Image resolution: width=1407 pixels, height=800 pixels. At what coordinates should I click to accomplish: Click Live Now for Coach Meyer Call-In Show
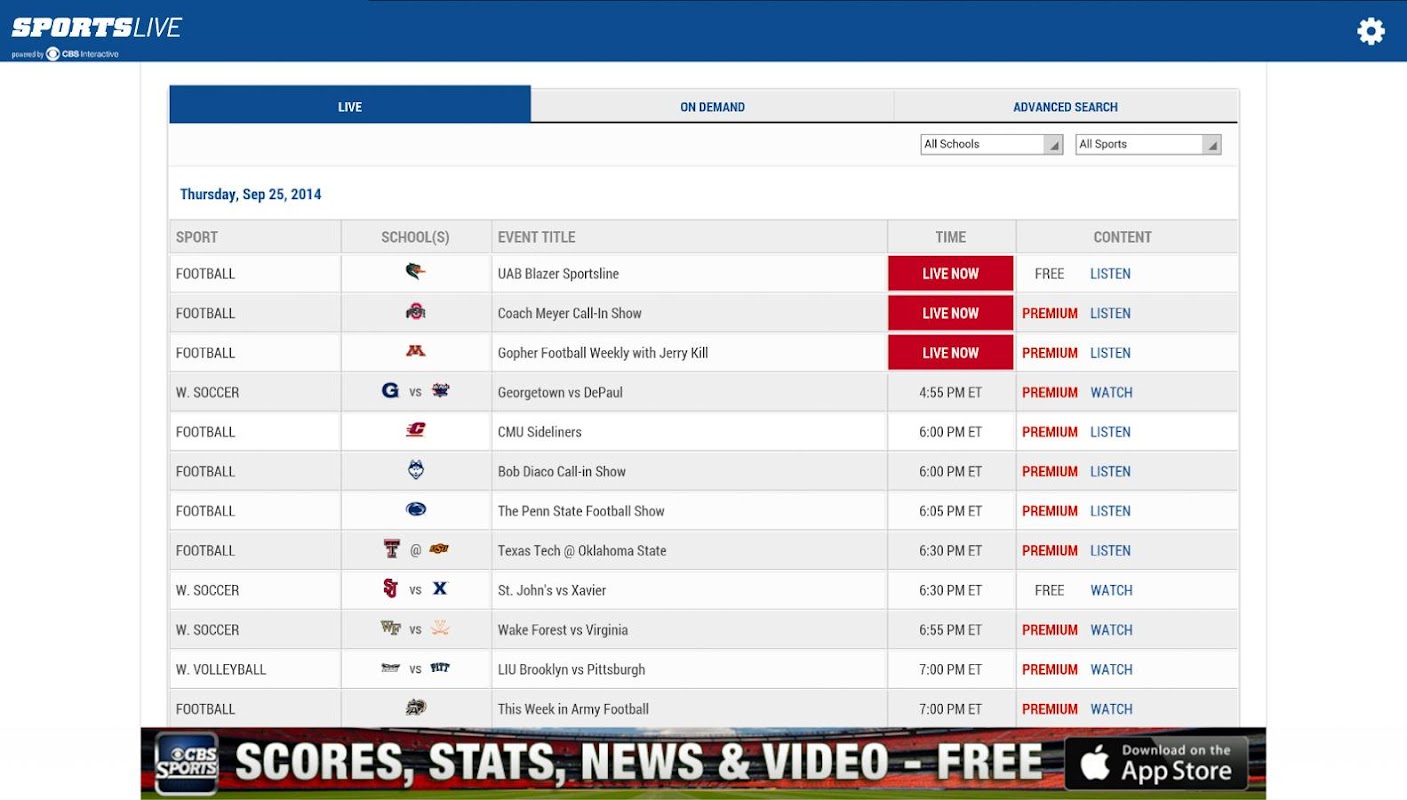950,313
